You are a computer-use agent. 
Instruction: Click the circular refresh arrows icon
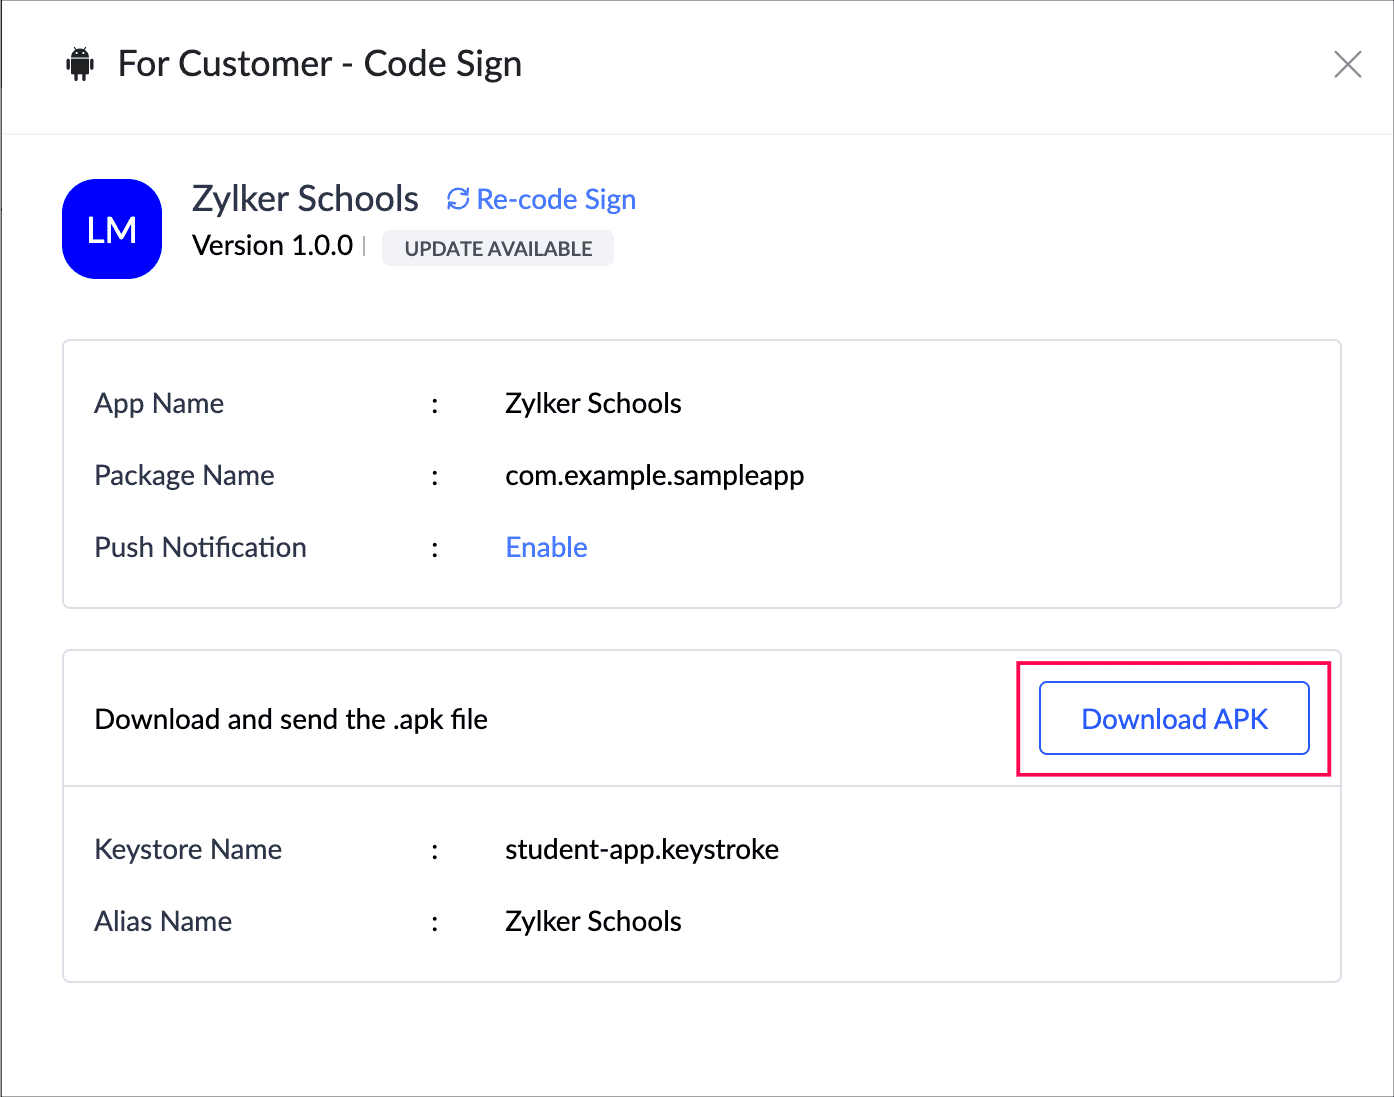click(458, 199)
